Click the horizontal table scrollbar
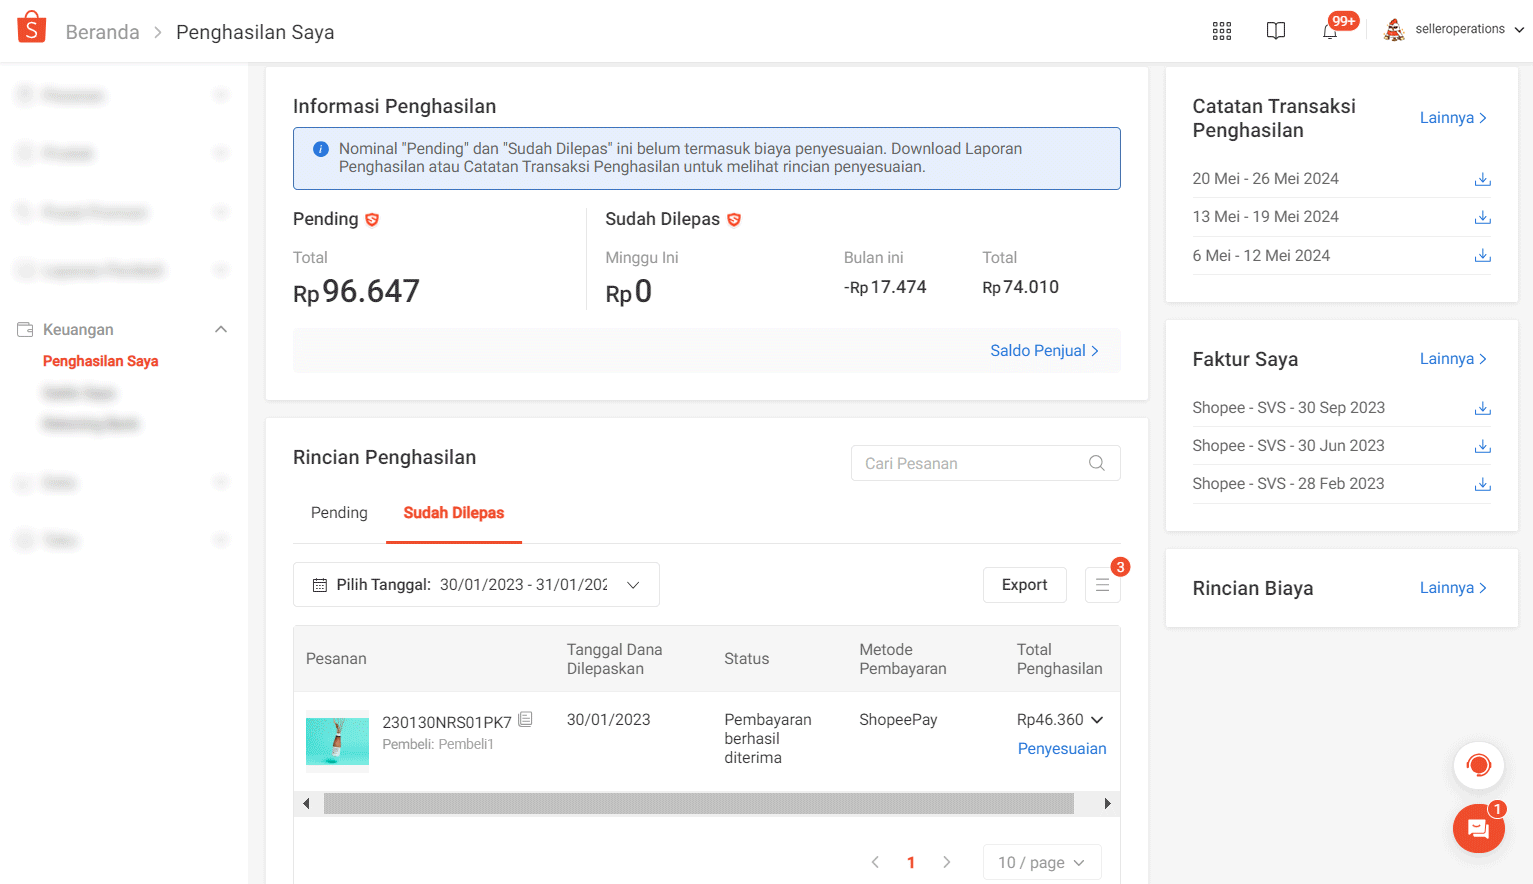The width and height of the screenshot is (1533, 884). click(698, 804)
